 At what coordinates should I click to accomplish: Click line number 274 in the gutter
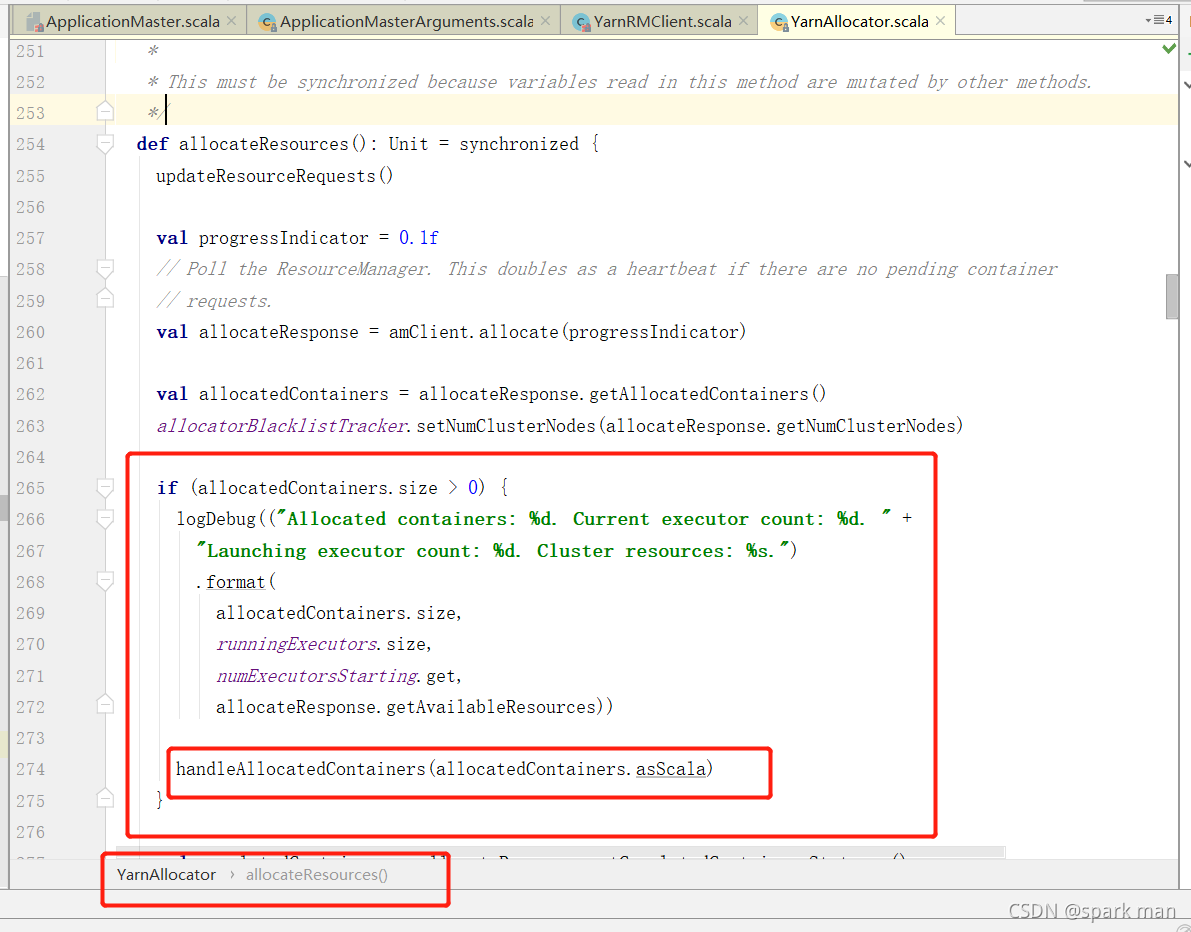click(x=30, y=769)
